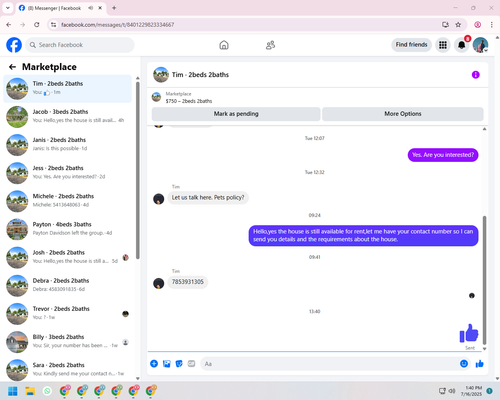The height and width of the screenshot is (400, 500).
Task: Click the conversation list scrollbar thumb
Action: [x=138, y=170]
